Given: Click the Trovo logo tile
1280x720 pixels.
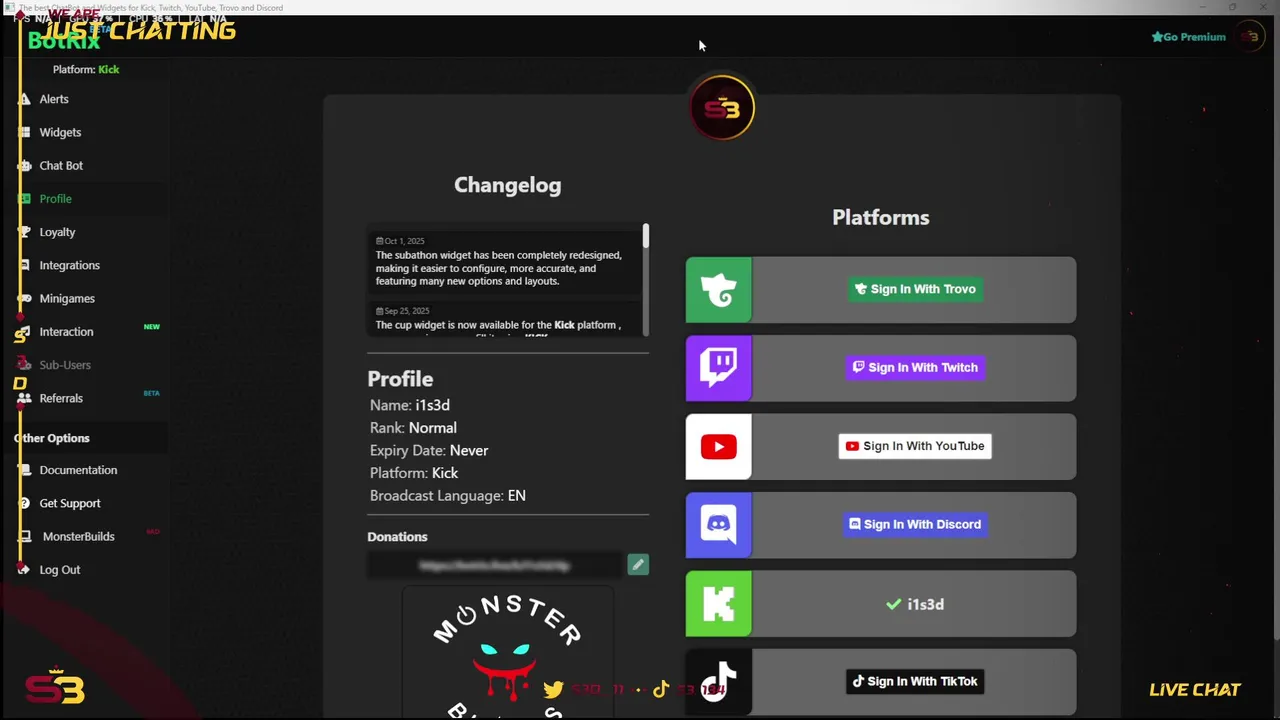Looking at the screenshot, I should point(718,290).
